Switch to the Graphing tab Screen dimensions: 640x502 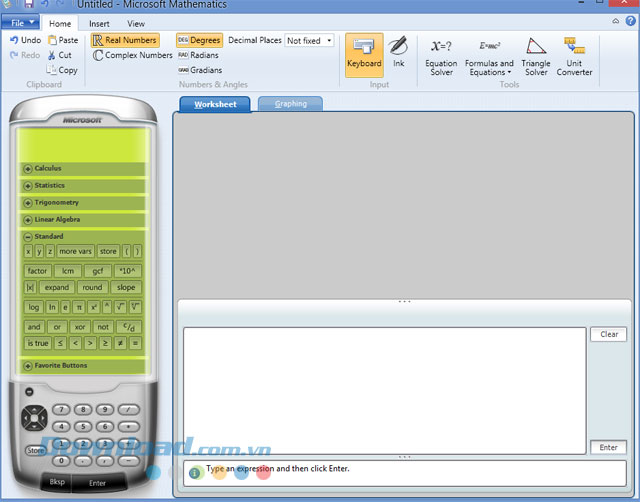coord(290,103)
